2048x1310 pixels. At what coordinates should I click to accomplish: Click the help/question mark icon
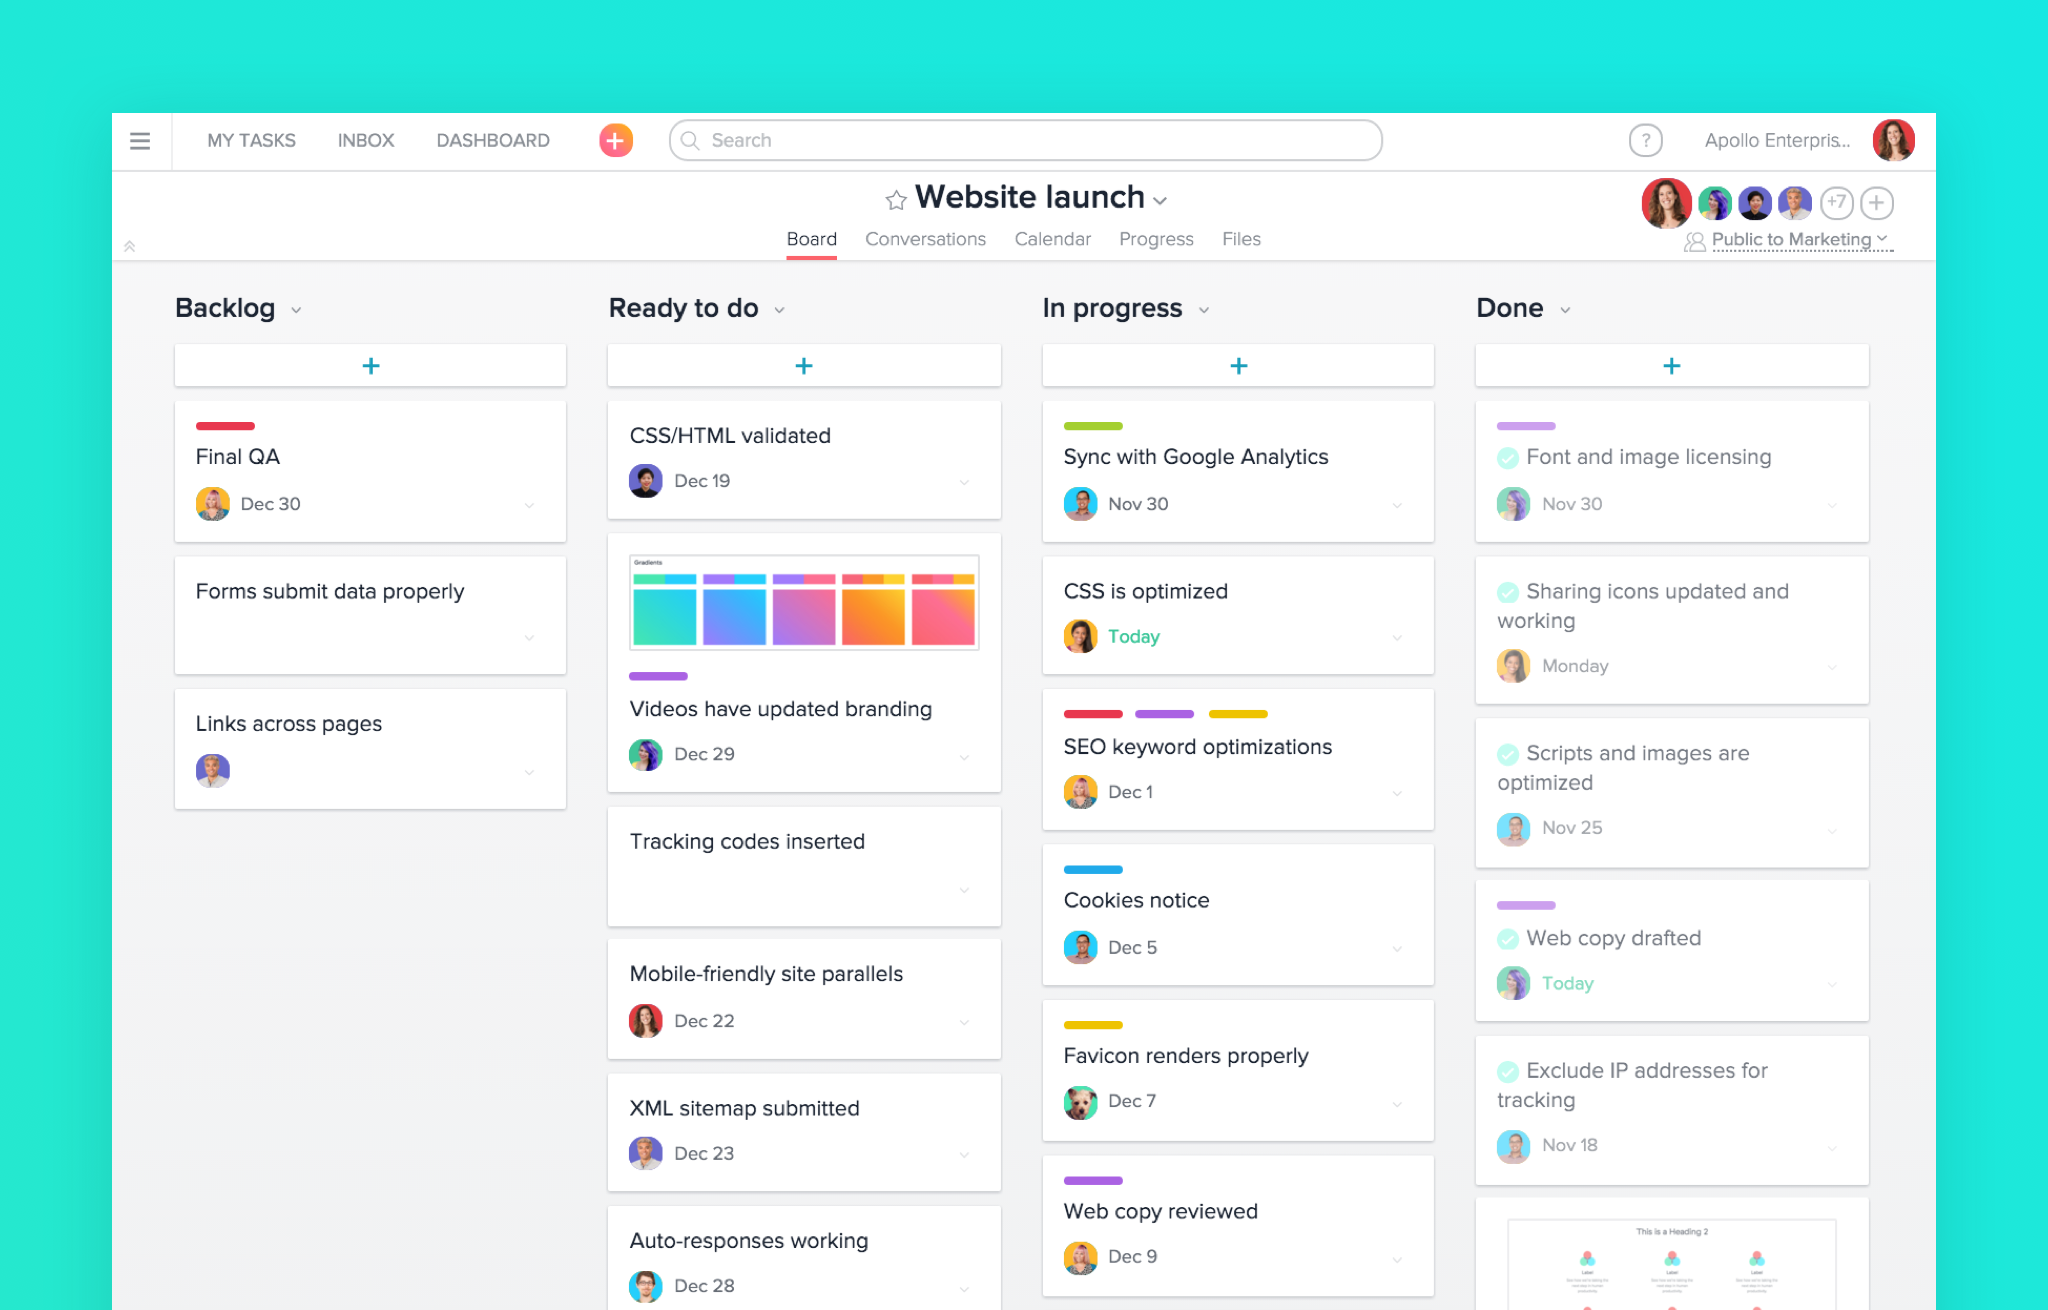pos(1645,140)
